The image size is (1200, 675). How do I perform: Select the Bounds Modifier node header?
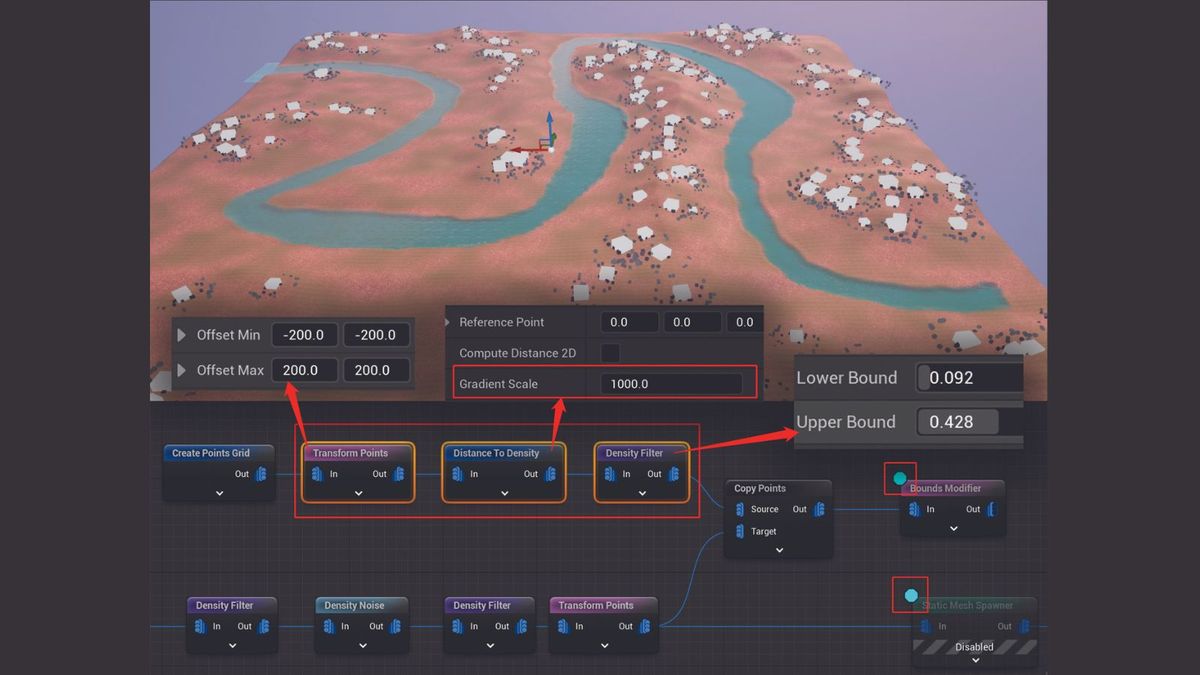[x=944, y=488]
